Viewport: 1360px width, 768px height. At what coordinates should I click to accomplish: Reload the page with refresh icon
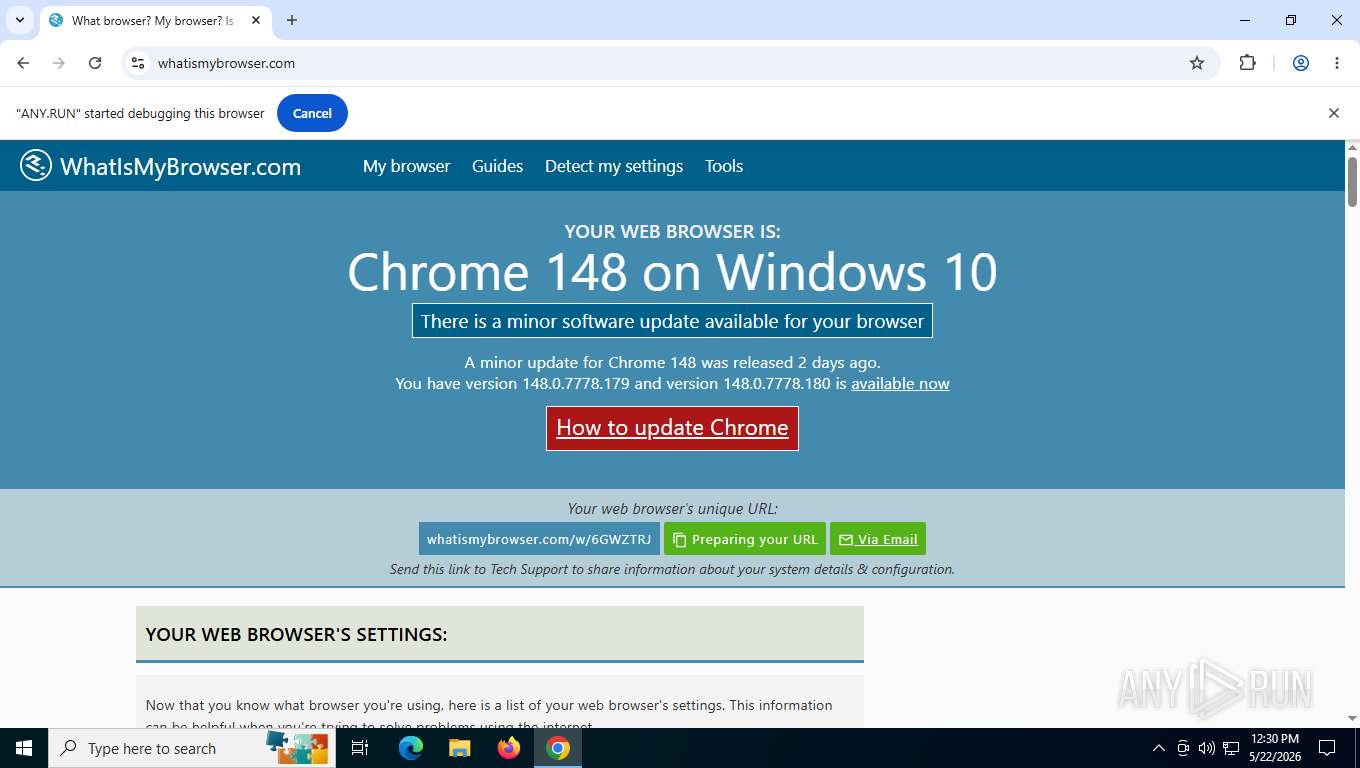click(95, 63)
